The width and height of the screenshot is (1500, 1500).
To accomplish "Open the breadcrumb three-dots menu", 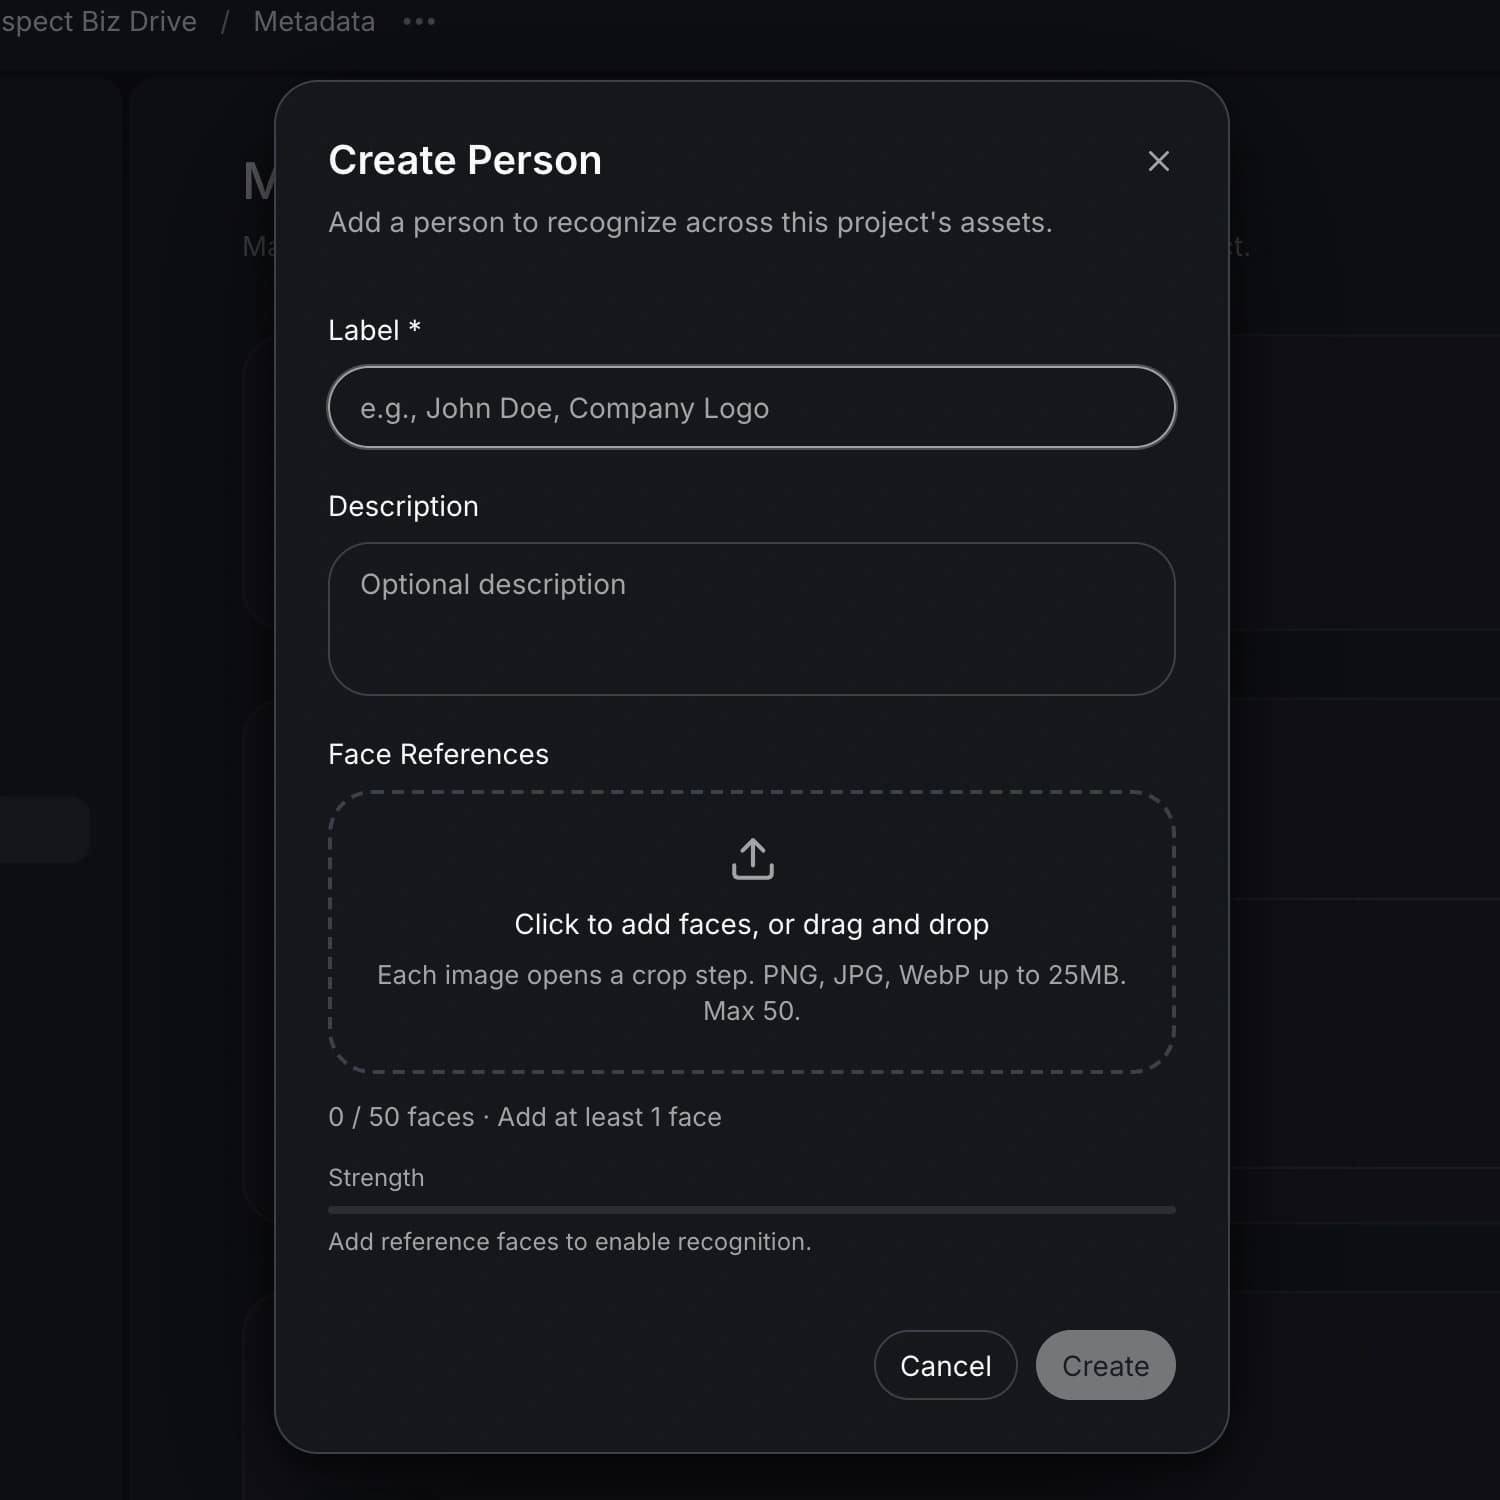I will (419, 21).
